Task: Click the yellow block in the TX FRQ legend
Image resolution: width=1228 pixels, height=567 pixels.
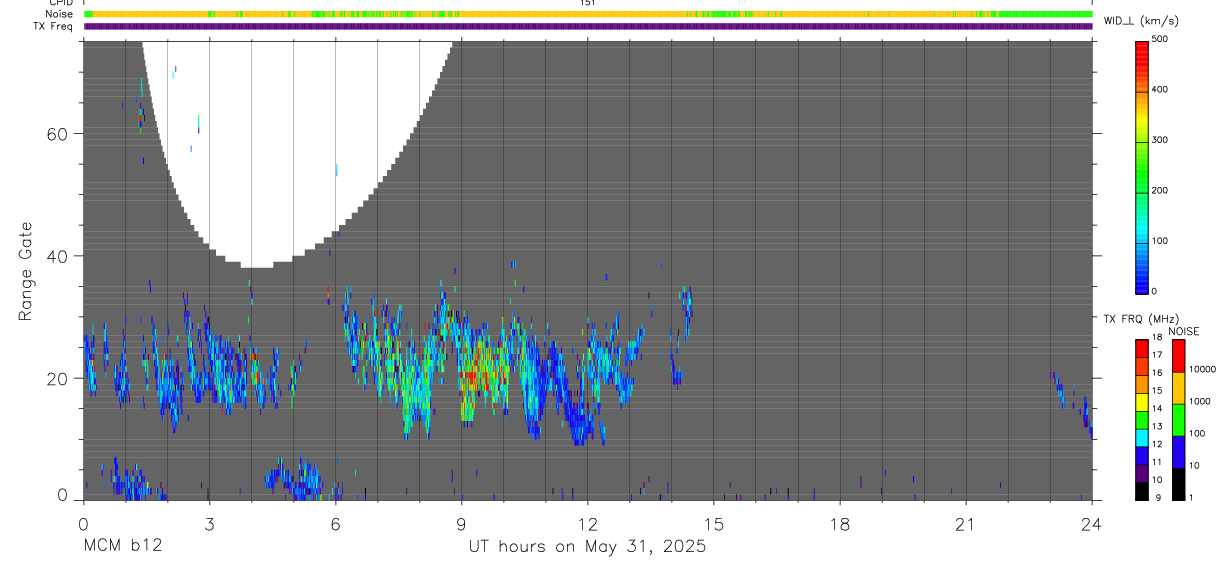Action: [1142, 400]
